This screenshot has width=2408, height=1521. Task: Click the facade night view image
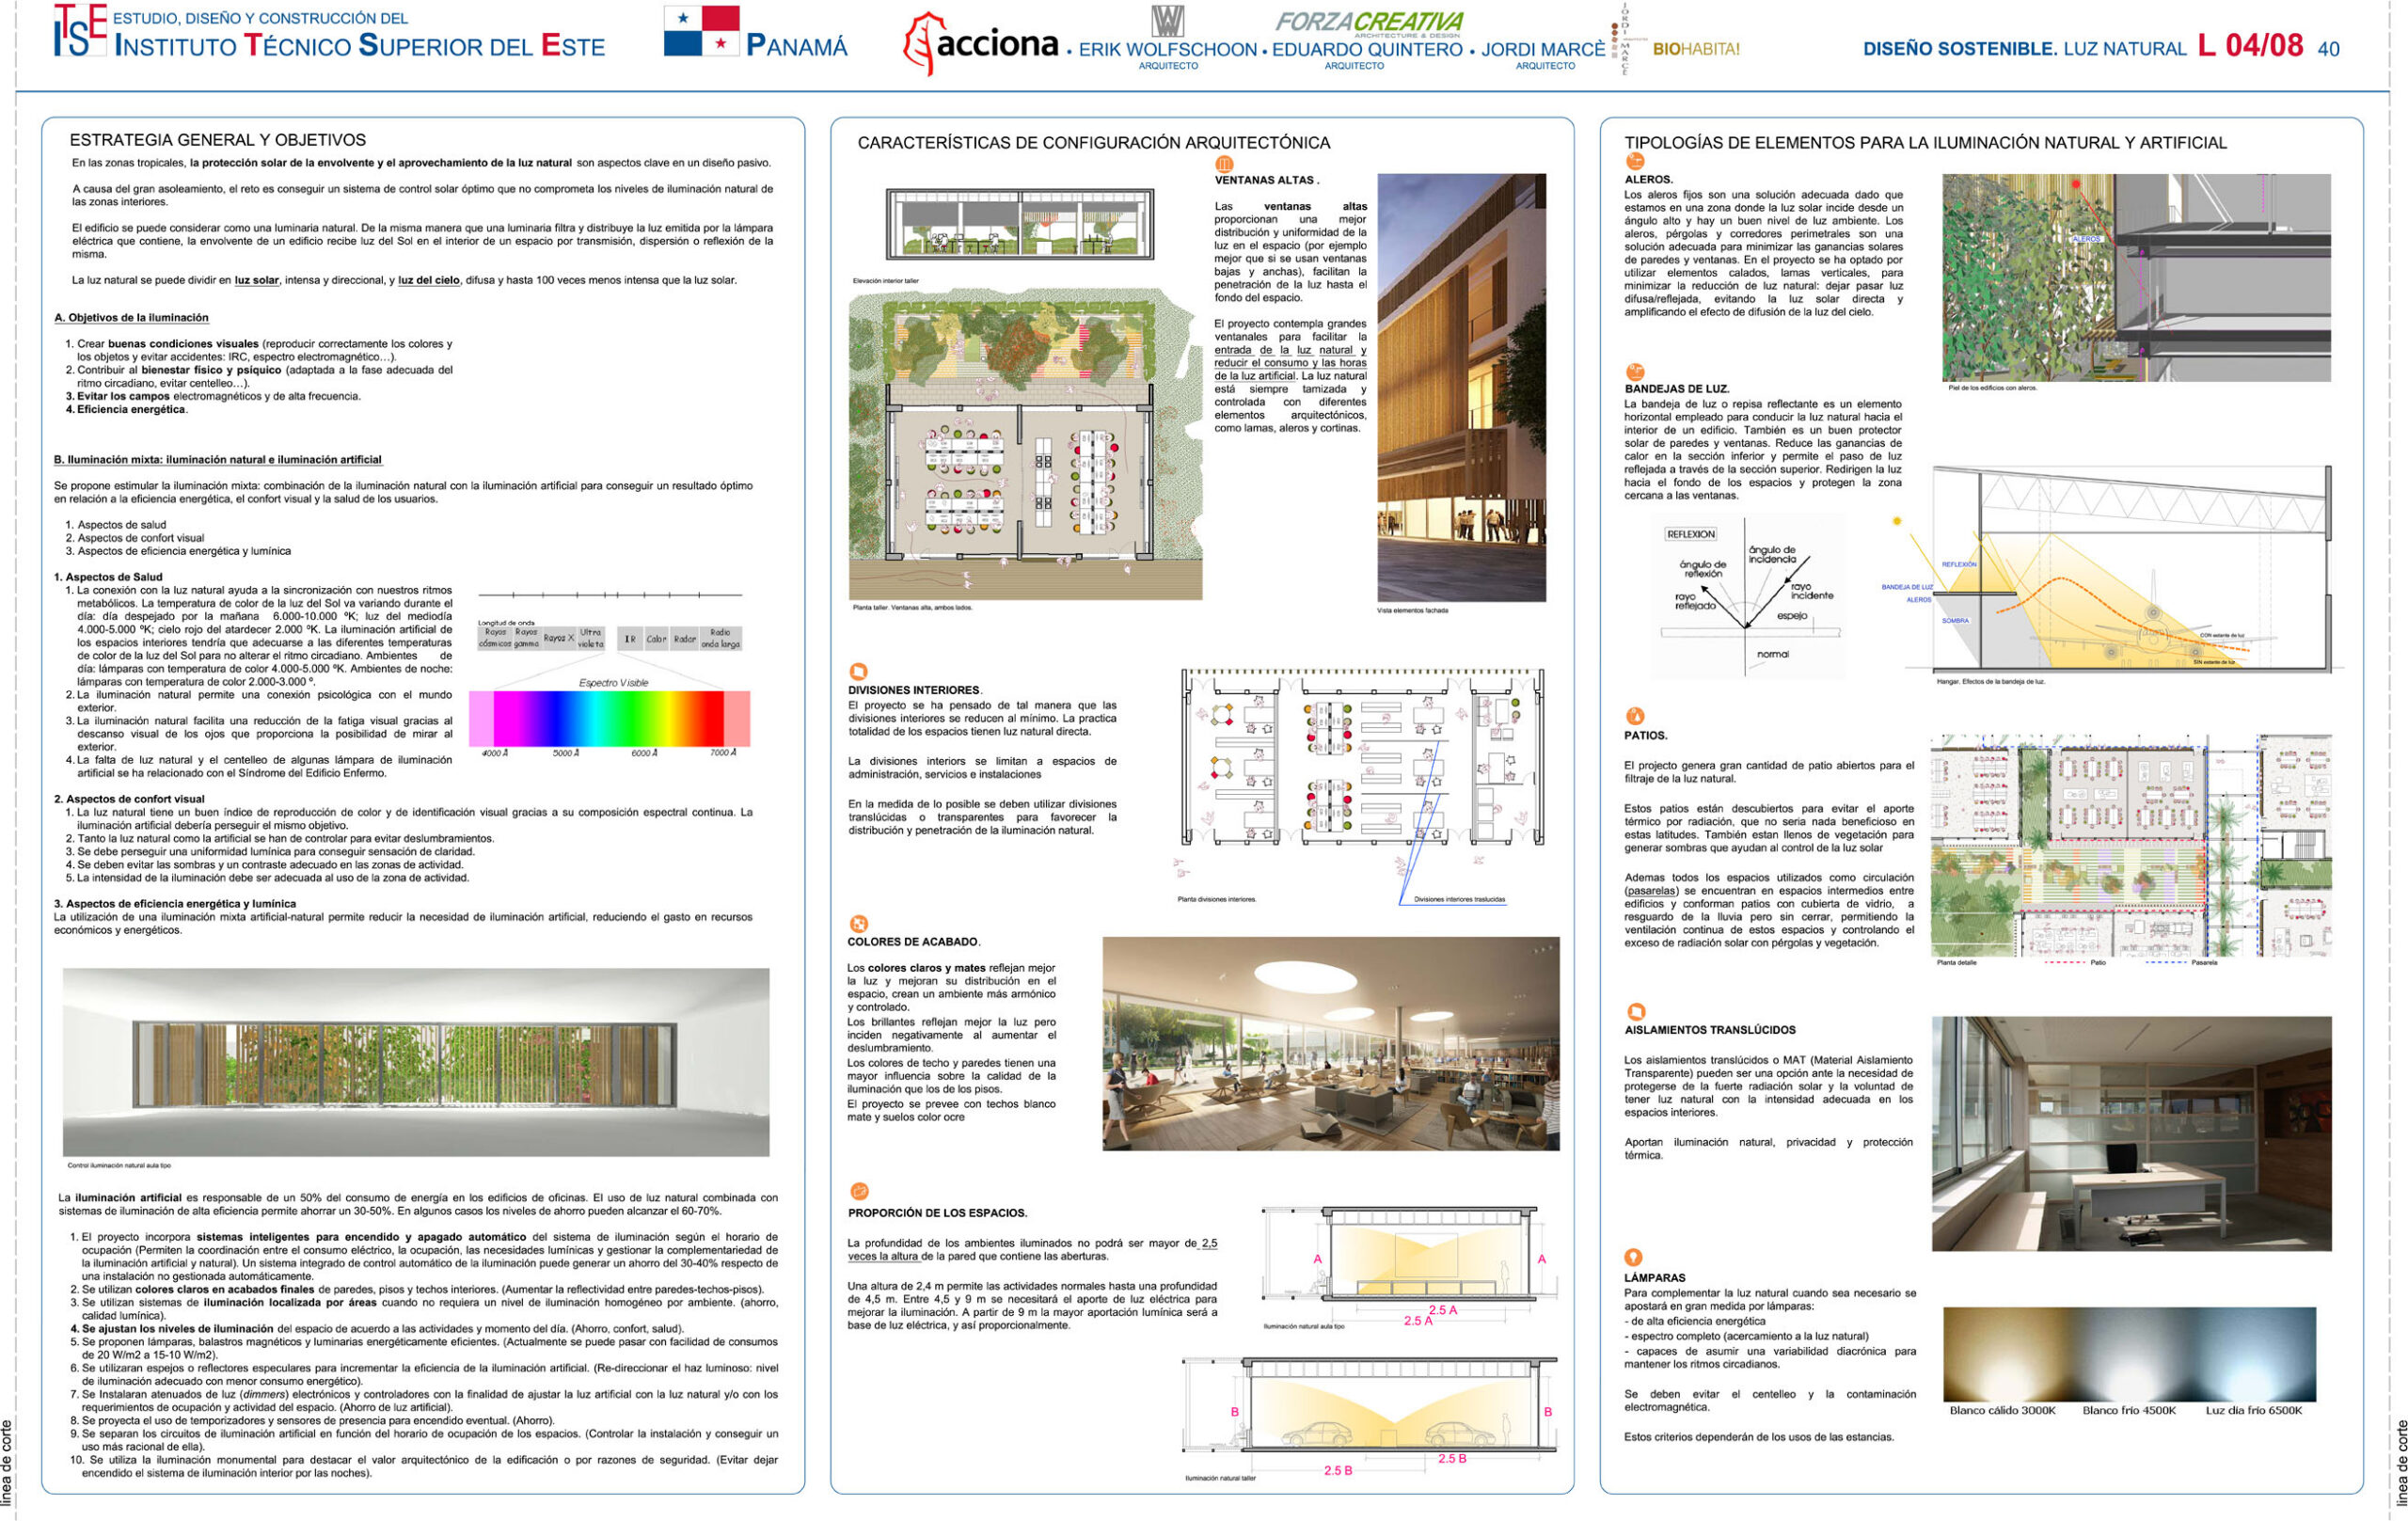click(x=1460, y=387)
